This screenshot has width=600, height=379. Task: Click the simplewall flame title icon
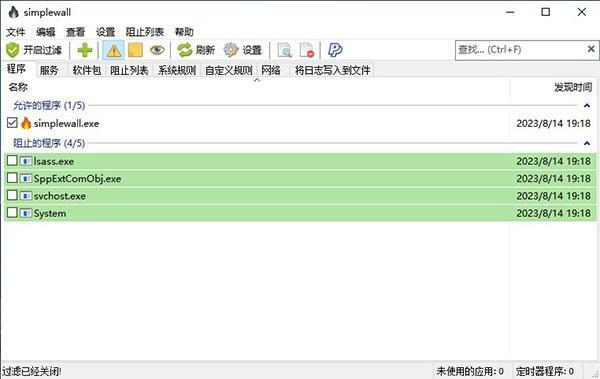tap(13, 12)
